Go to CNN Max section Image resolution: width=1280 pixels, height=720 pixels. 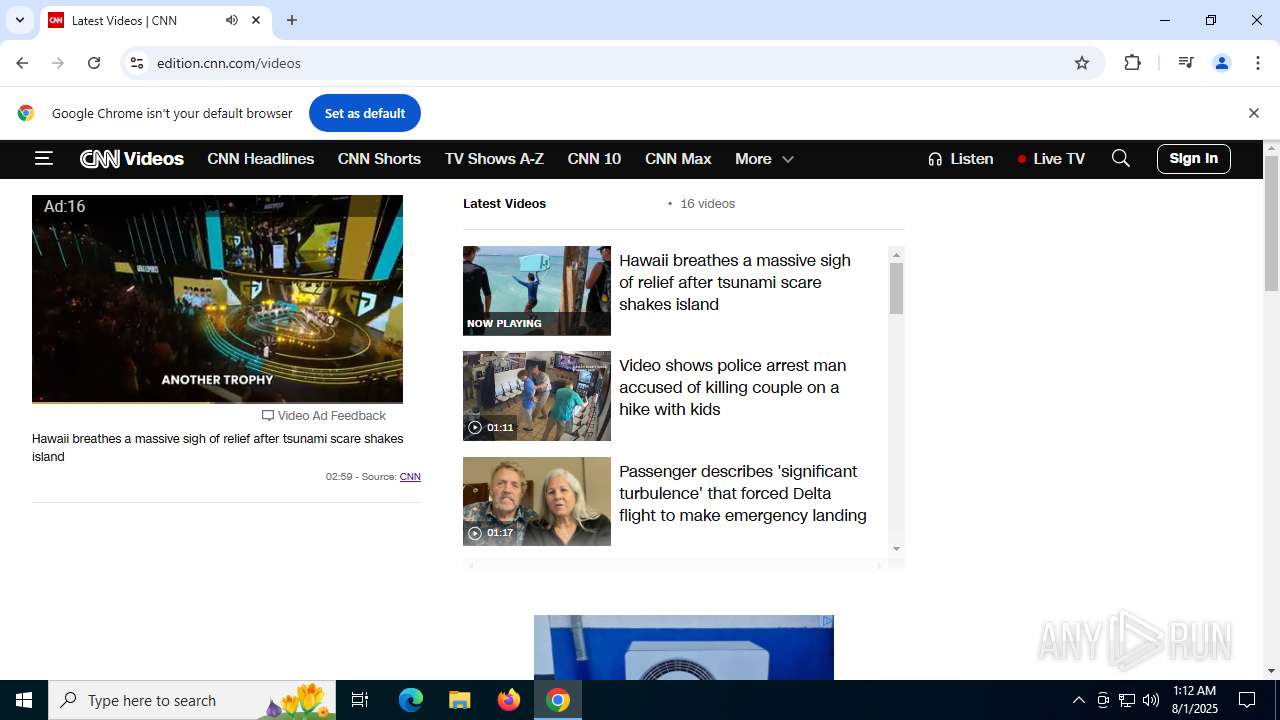[x=678, y=159]
